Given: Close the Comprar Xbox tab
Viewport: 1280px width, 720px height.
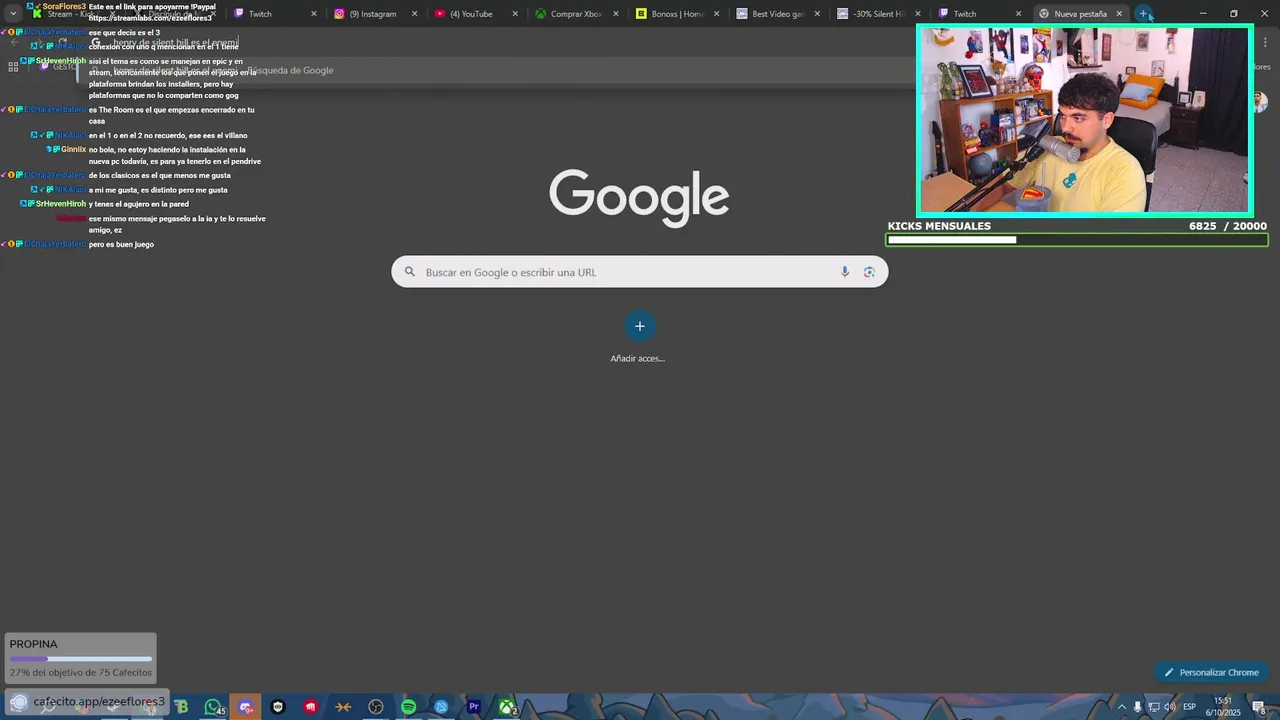Looking at the screenshot, I should [616, 14].
